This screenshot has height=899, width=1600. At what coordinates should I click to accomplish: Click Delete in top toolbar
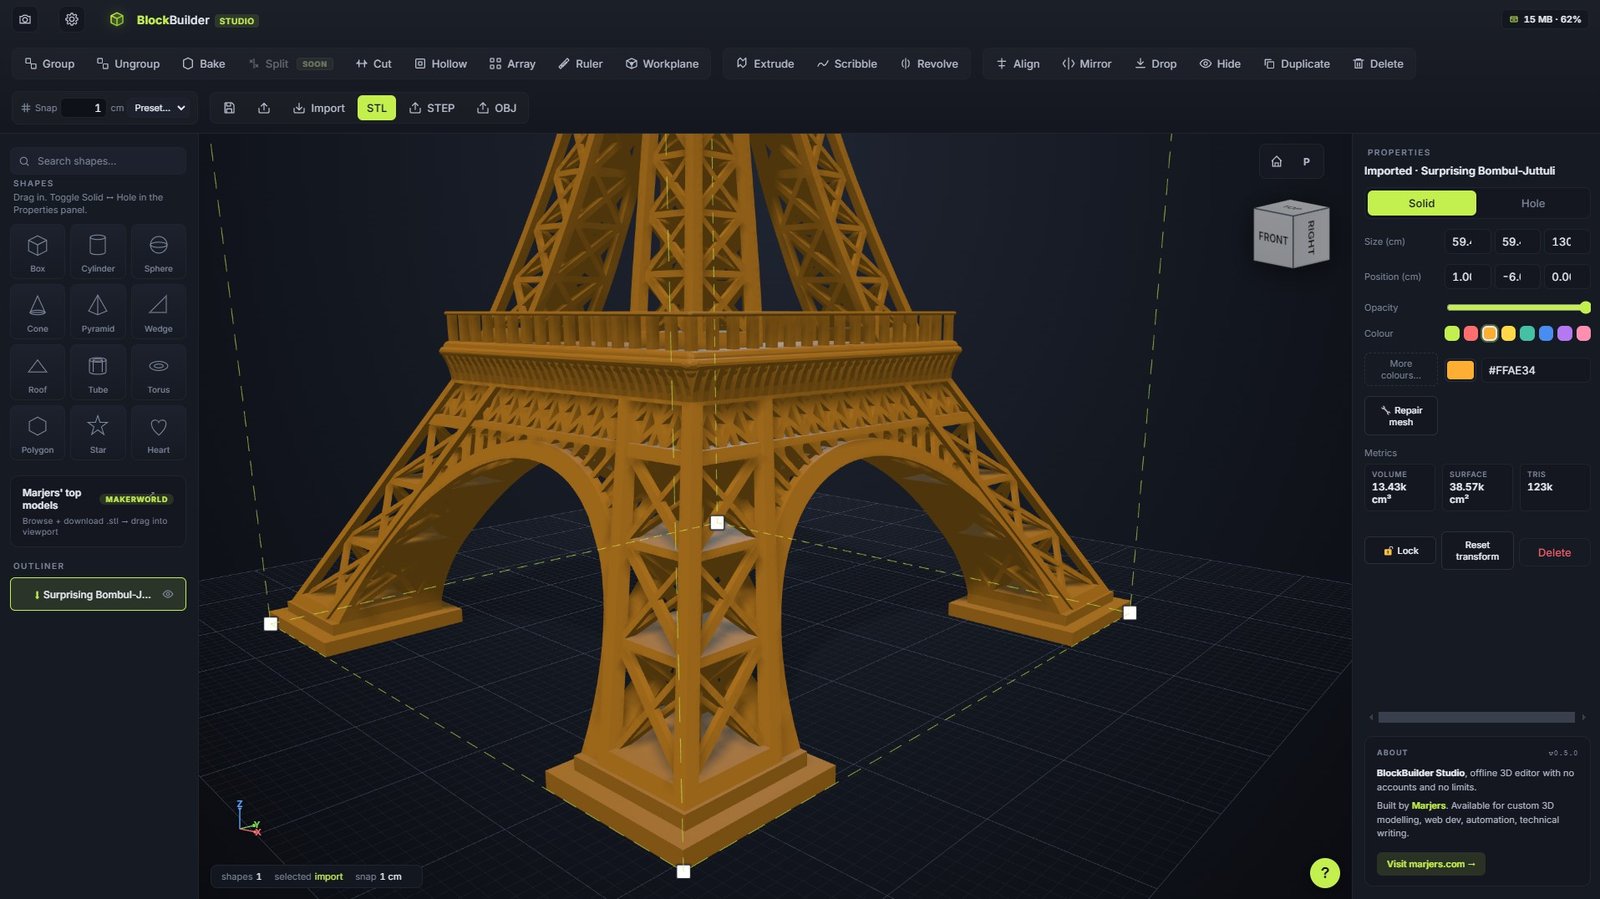click(x=1378, y=63)
